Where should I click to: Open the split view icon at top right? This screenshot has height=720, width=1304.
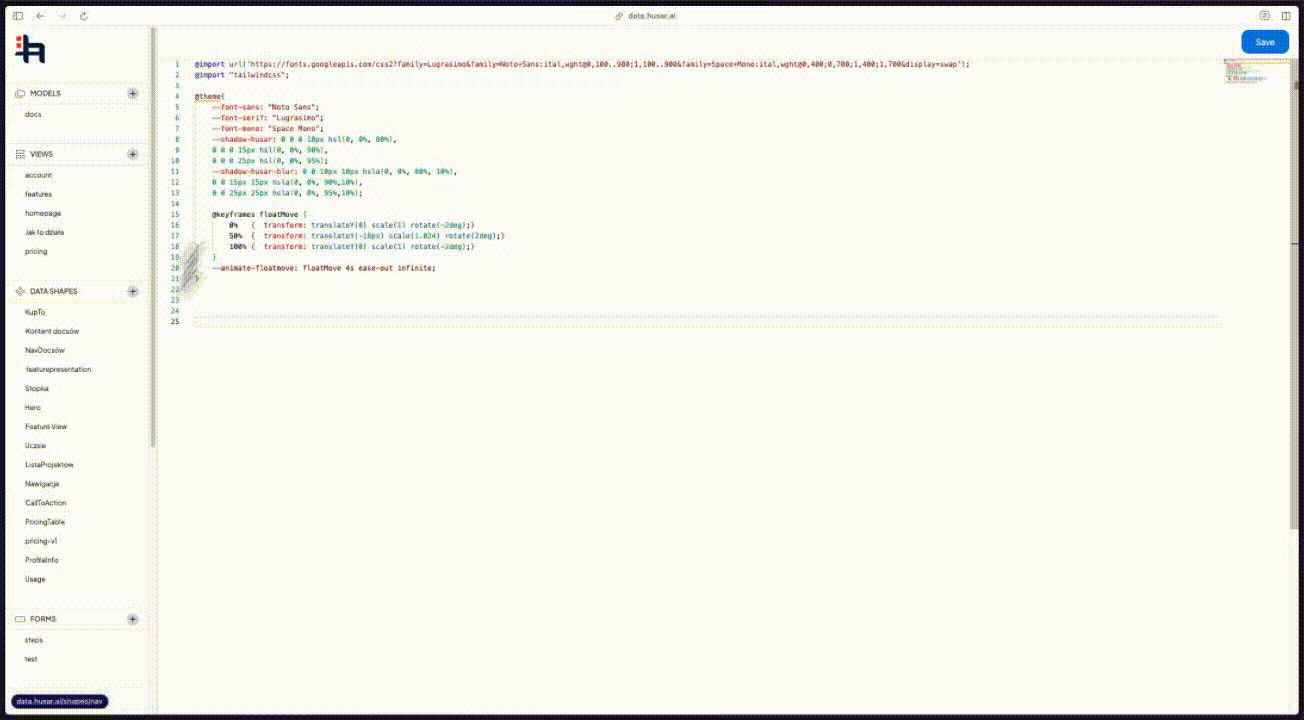pyautogui.click(x=1286, y=16)
